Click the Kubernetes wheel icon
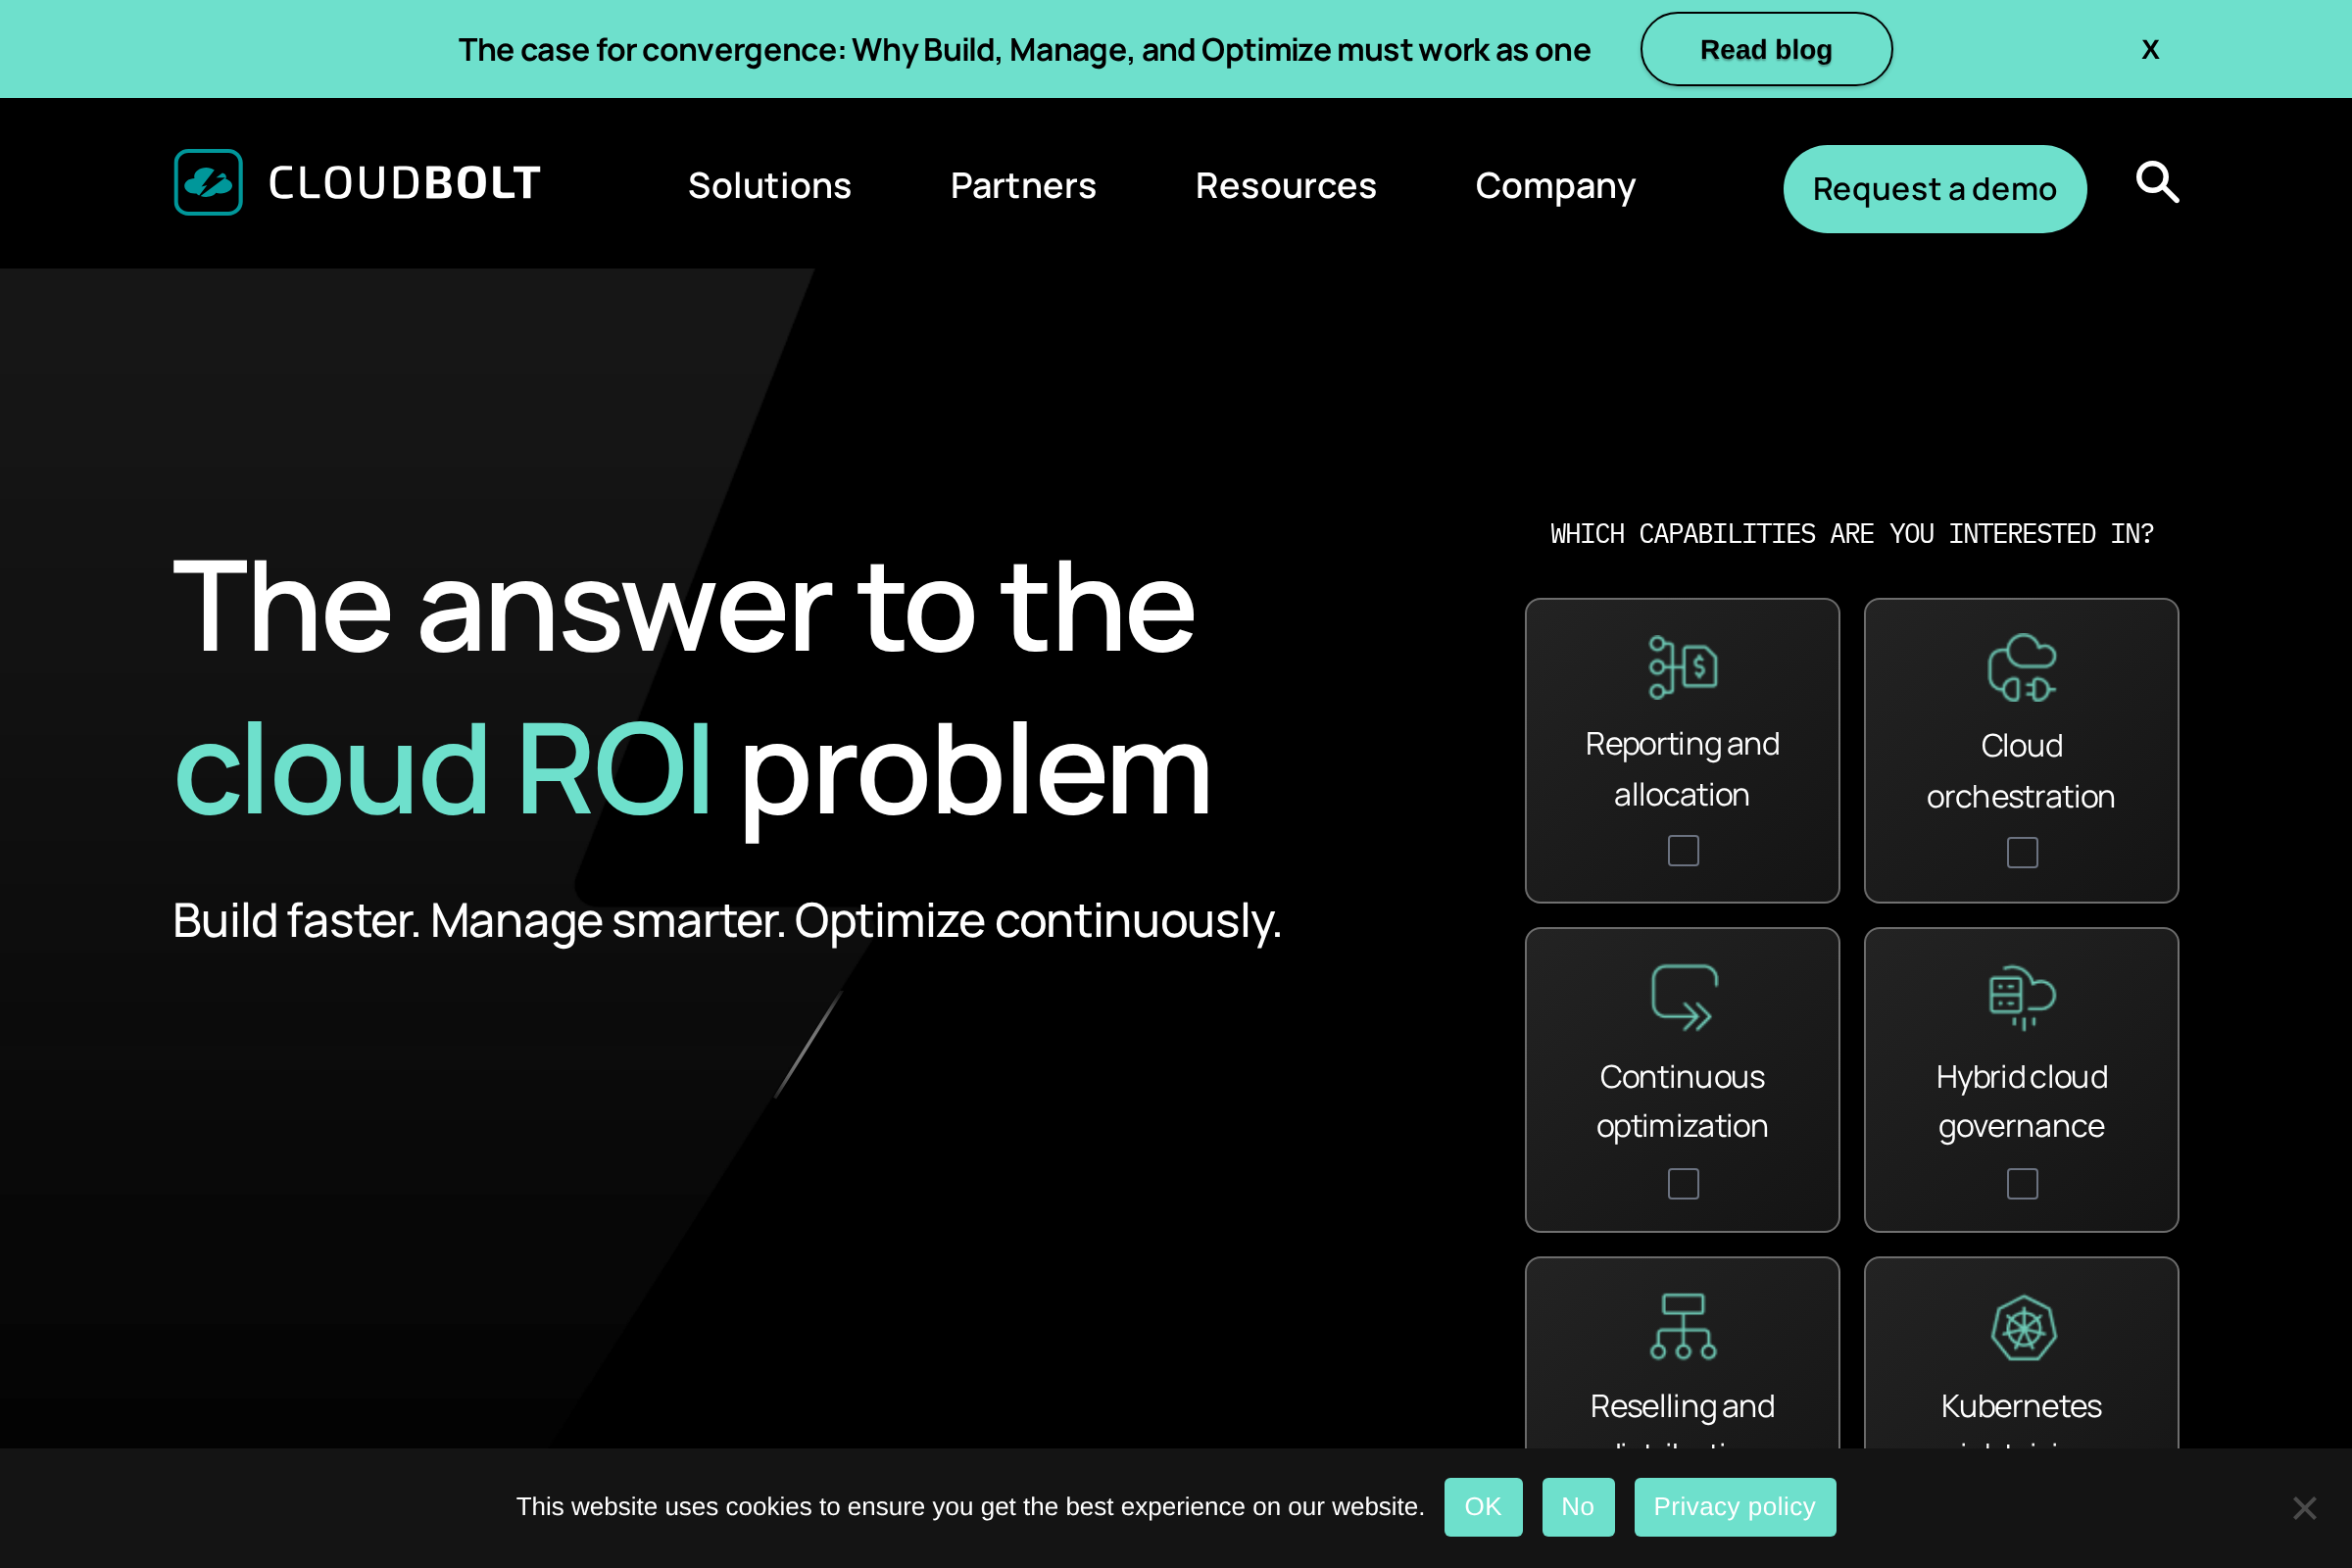The image size is (2352, 1568). click(2022, 1328)
